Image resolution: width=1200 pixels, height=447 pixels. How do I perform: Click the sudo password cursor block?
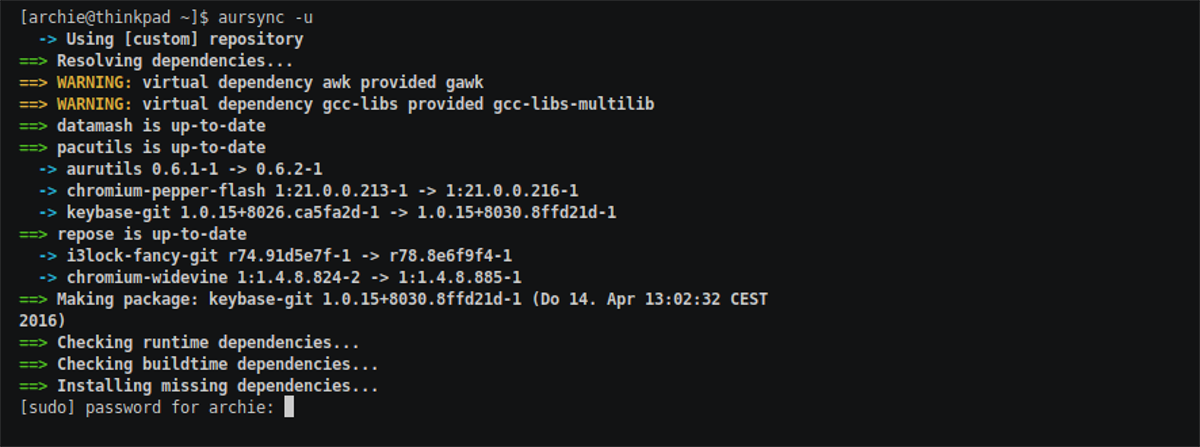(x=288, y=407)
